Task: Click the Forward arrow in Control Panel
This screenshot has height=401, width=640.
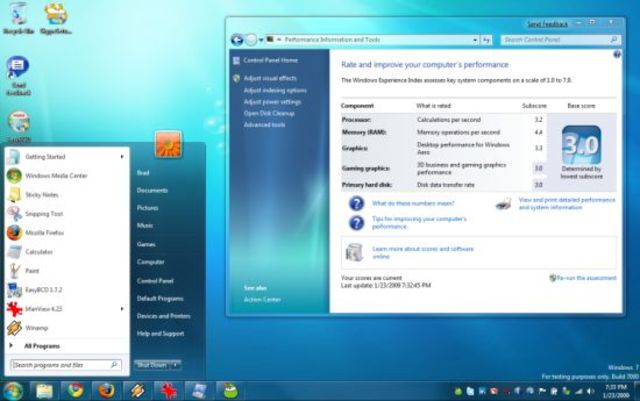Action: (x=251, y=40)
